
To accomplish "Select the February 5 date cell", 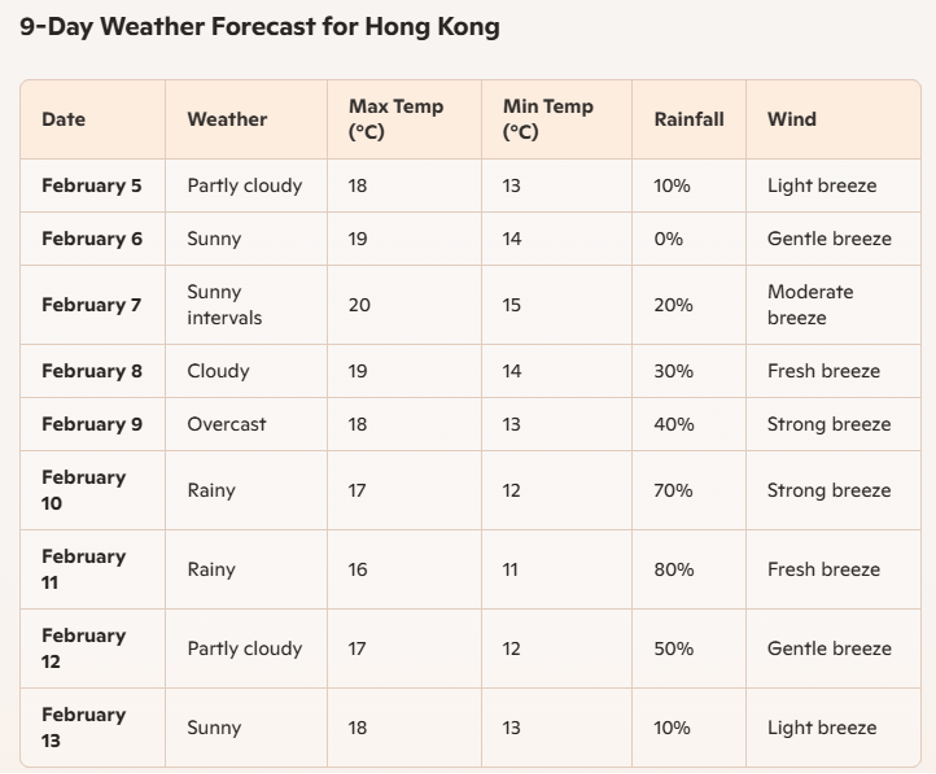I will click(x=92, y=186).
